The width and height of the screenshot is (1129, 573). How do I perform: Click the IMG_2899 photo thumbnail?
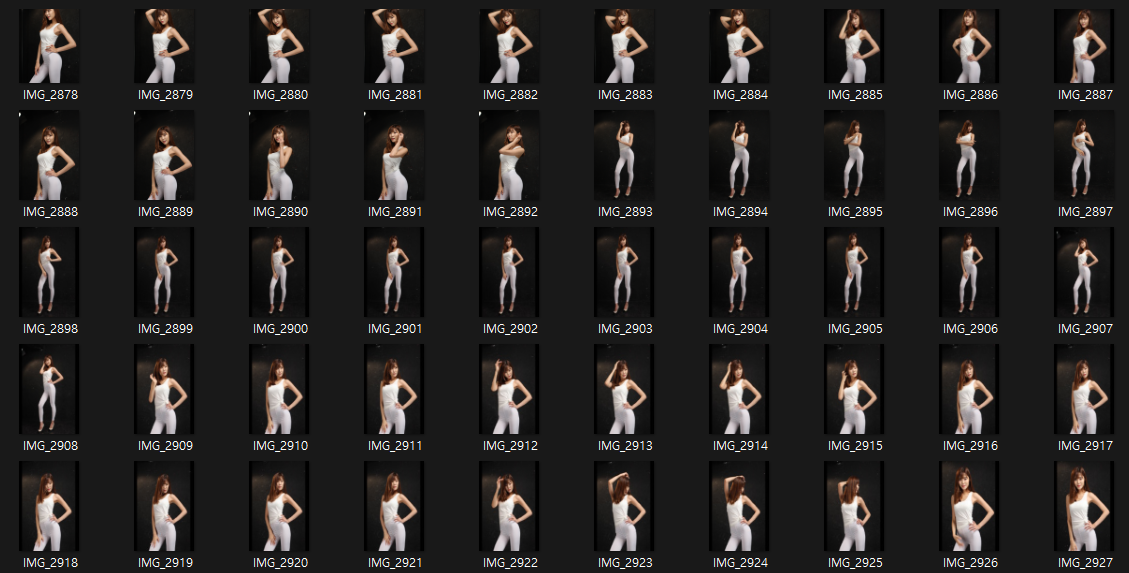pos(165,272)
